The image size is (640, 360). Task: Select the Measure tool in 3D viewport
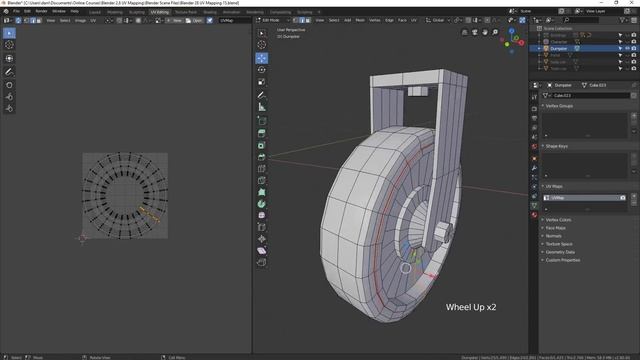point(262,107)
